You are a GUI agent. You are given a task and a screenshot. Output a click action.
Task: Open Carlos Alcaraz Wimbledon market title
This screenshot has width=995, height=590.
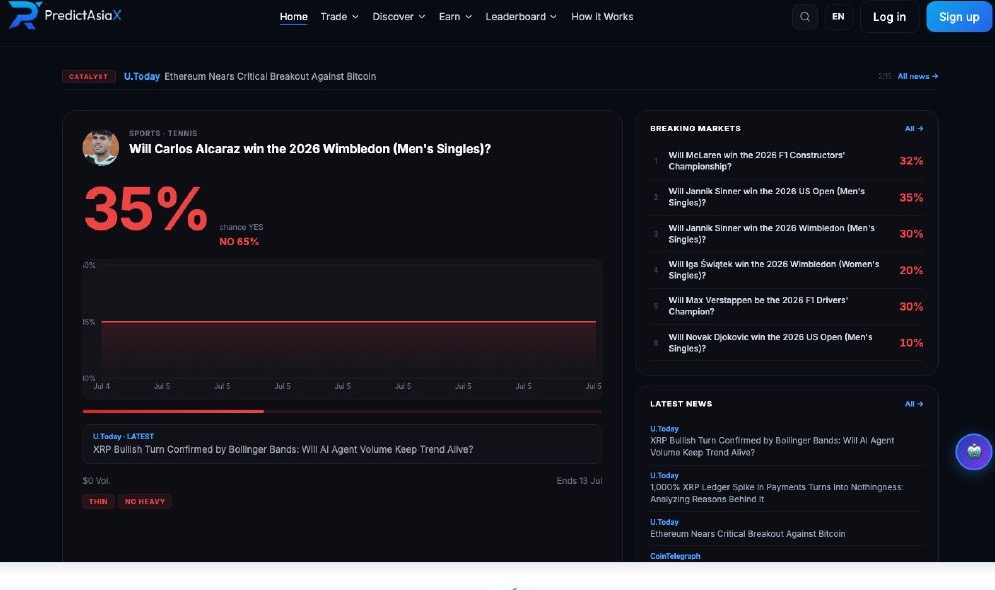[310, 148]
